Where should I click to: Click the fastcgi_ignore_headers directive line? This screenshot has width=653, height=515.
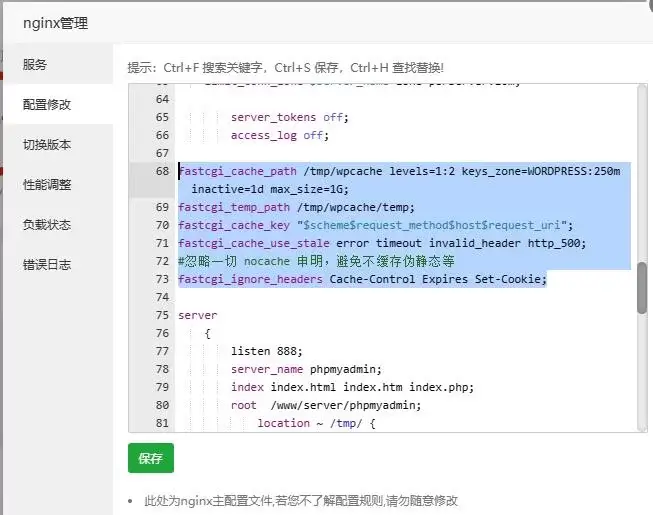point(362,279)
